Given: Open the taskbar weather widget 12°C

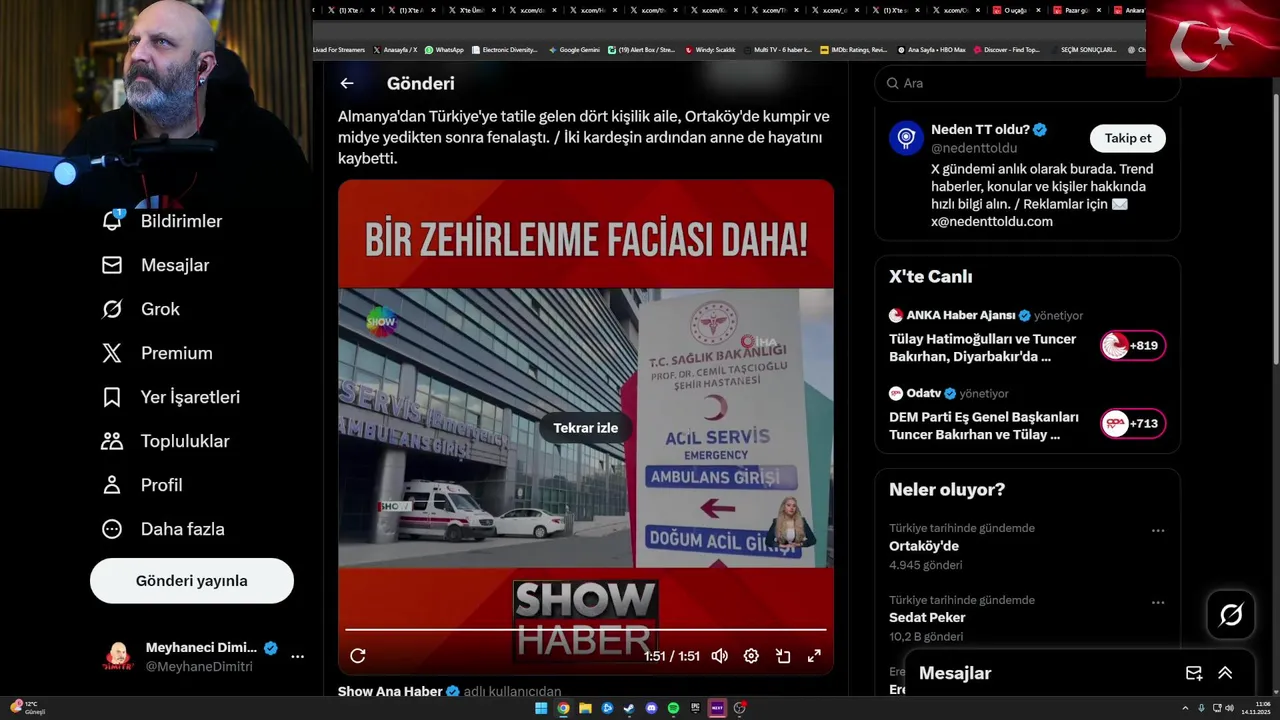Looking at the screenshot, I should point(28,708).
